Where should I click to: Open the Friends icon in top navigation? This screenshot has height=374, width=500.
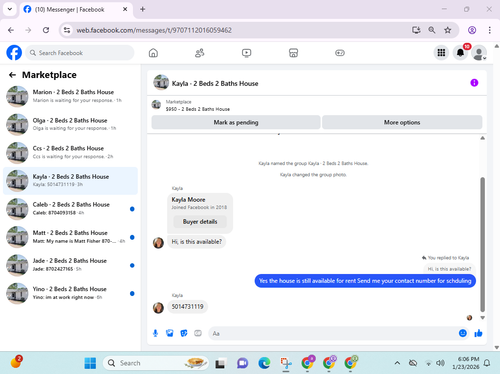point(200,53)
